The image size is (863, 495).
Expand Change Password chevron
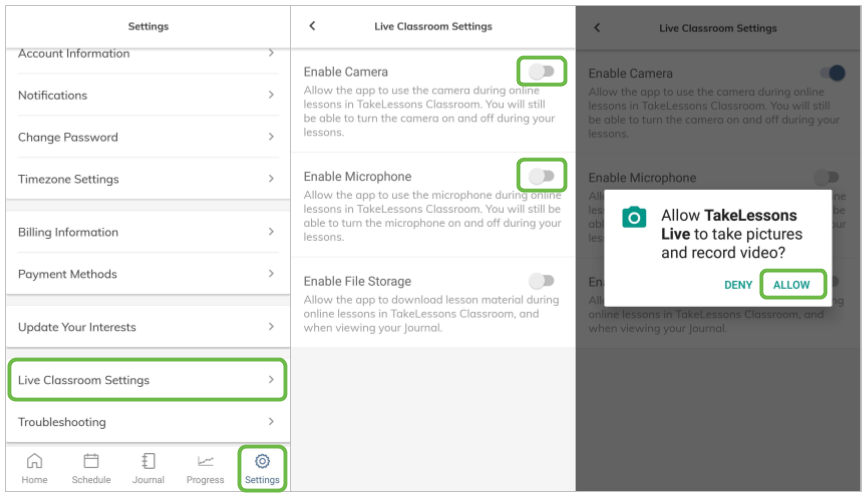(271, 137)
